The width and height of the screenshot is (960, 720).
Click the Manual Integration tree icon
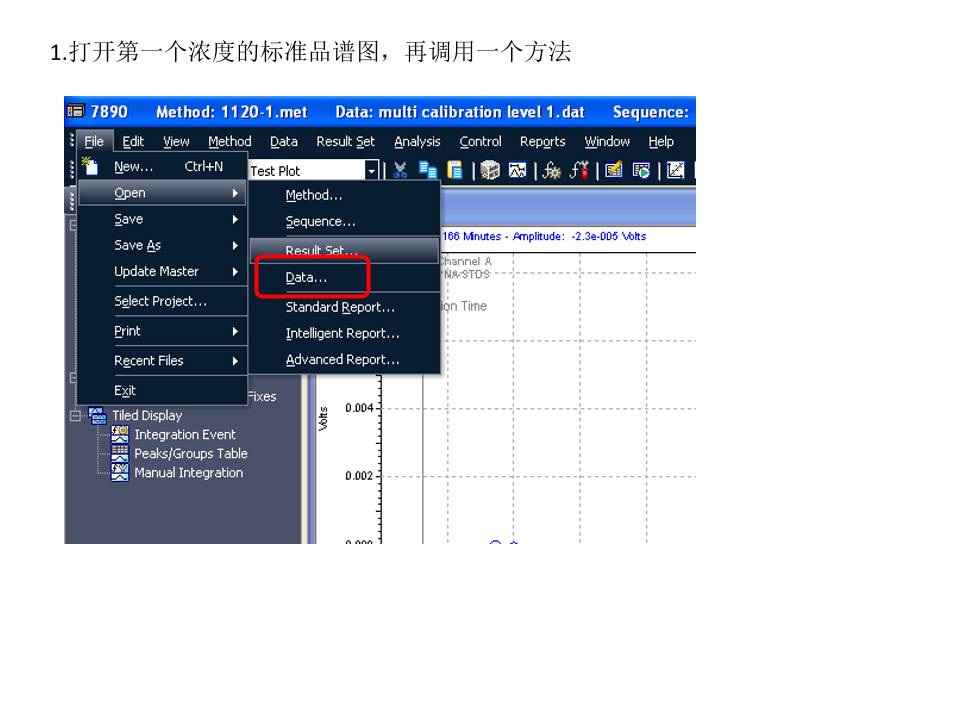coord(120,473)
